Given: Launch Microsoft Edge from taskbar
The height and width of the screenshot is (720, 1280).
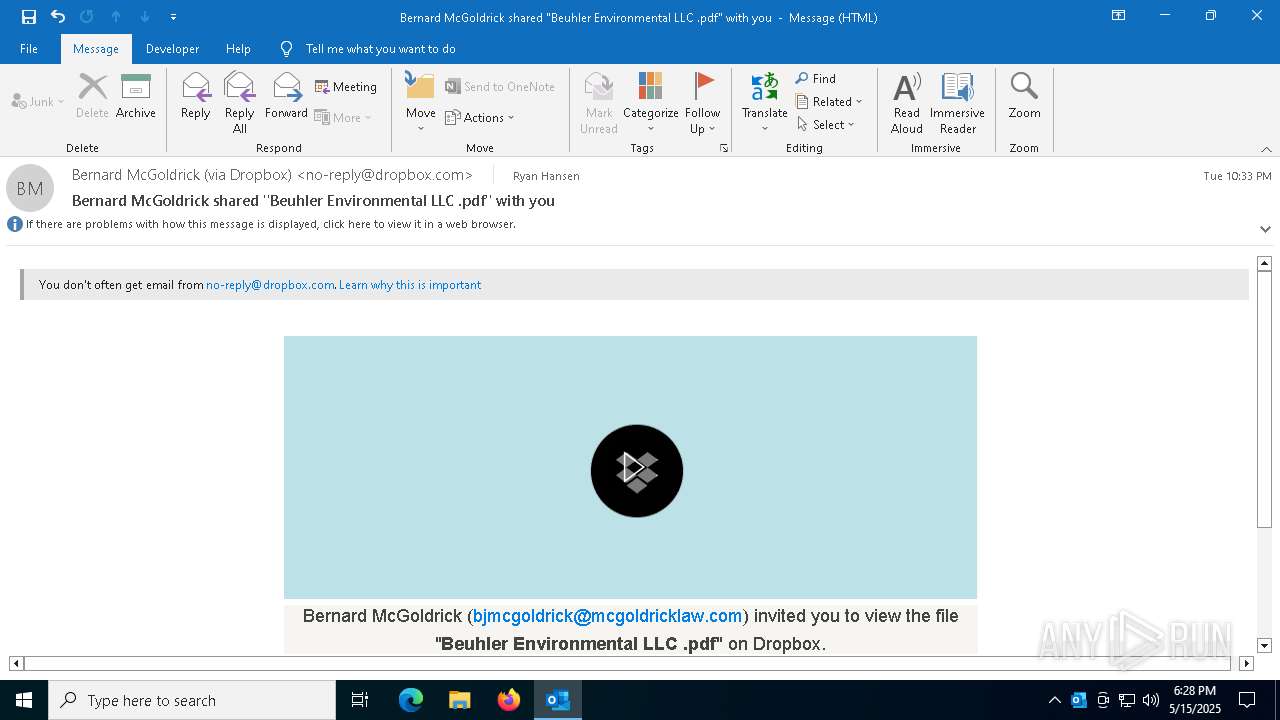Looking at the screenshot, I should [x=411, y=700].
